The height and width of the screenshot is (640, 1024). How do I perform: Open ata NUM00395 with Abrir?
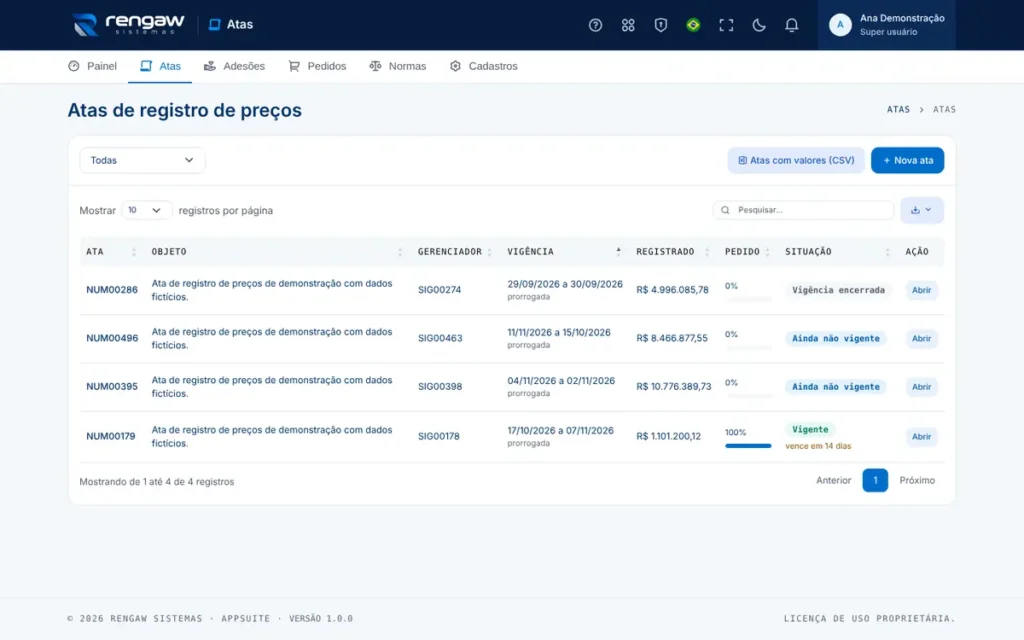tap(921, 387)
